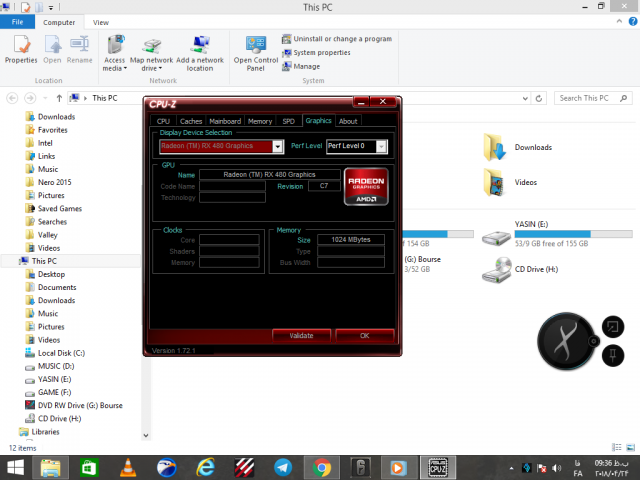The width and height of the screenshot is (640, 480).
Task: Open the Properties ribbon icon
Action: (21, 46)
